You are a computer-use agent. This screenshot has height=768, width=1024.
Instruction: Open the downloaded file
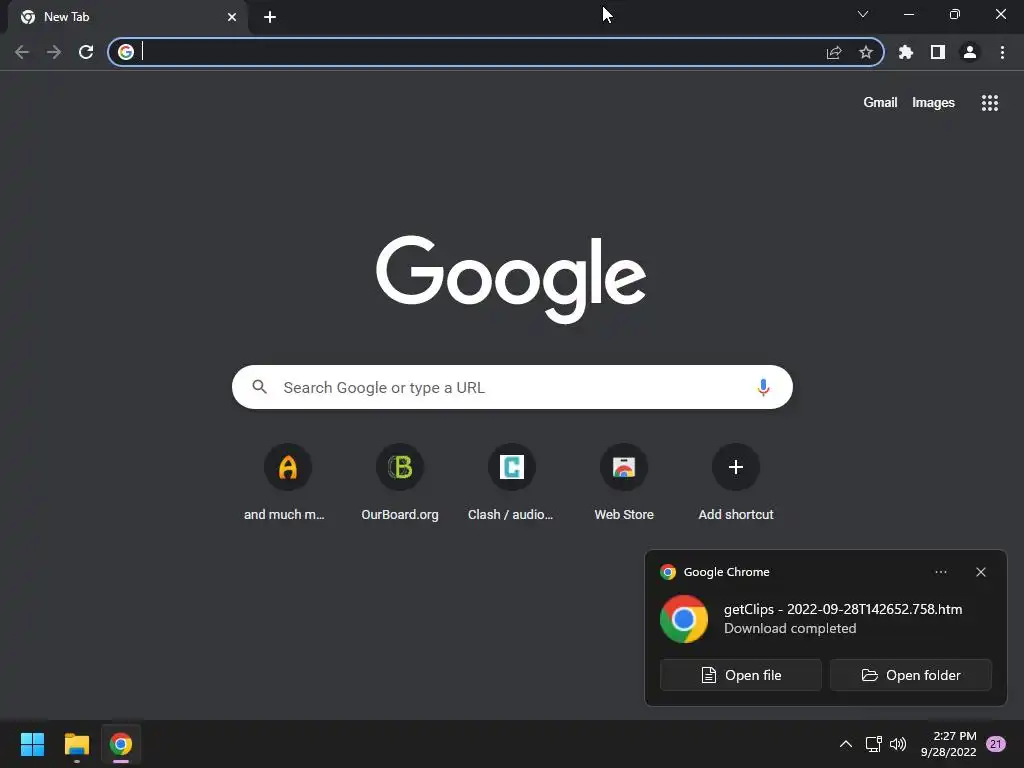[741, 675]
